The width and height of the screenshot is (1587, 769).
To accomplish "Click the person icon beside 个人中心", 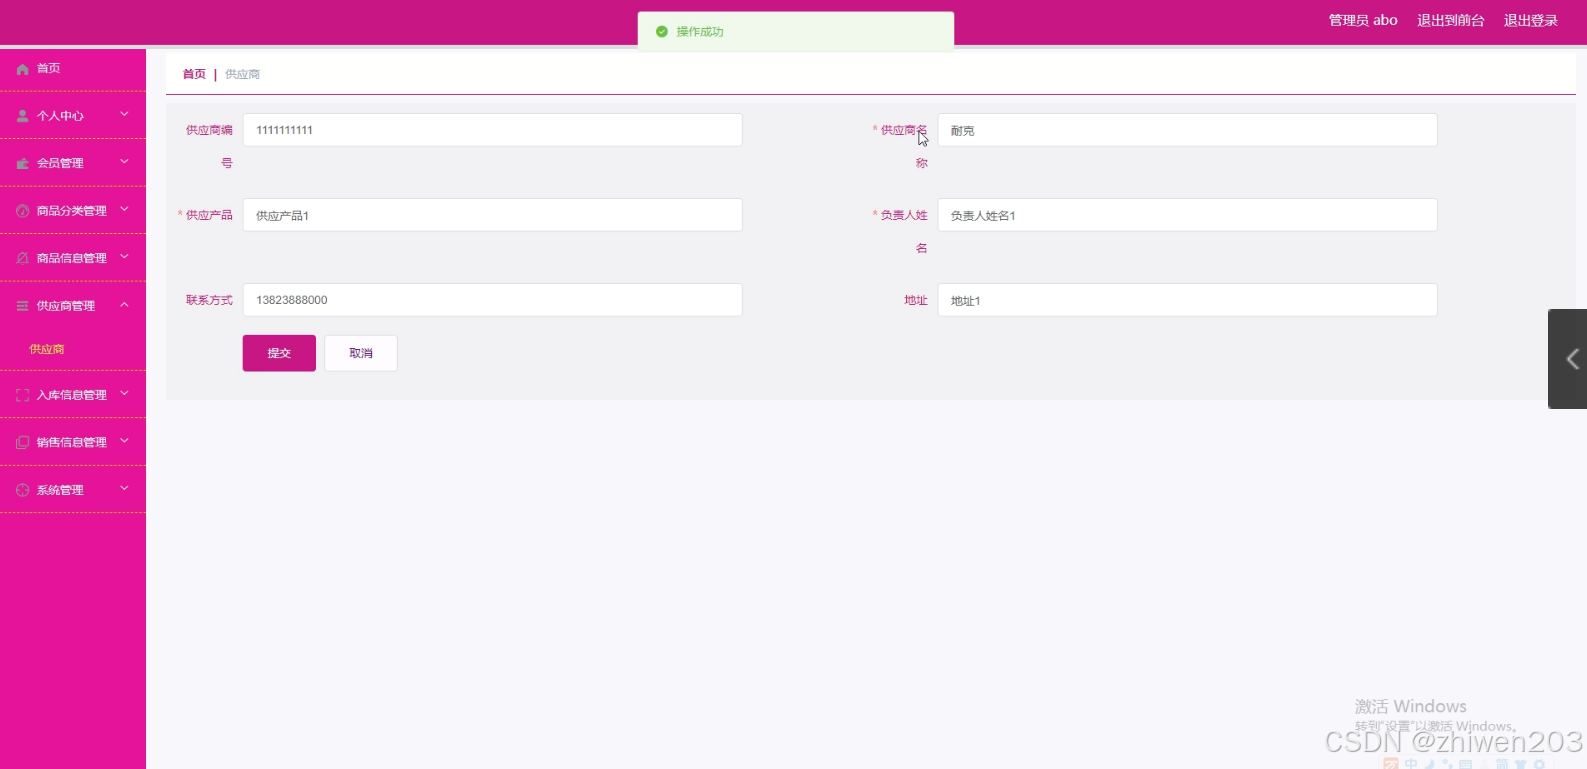I will click(x=22, y=116).
